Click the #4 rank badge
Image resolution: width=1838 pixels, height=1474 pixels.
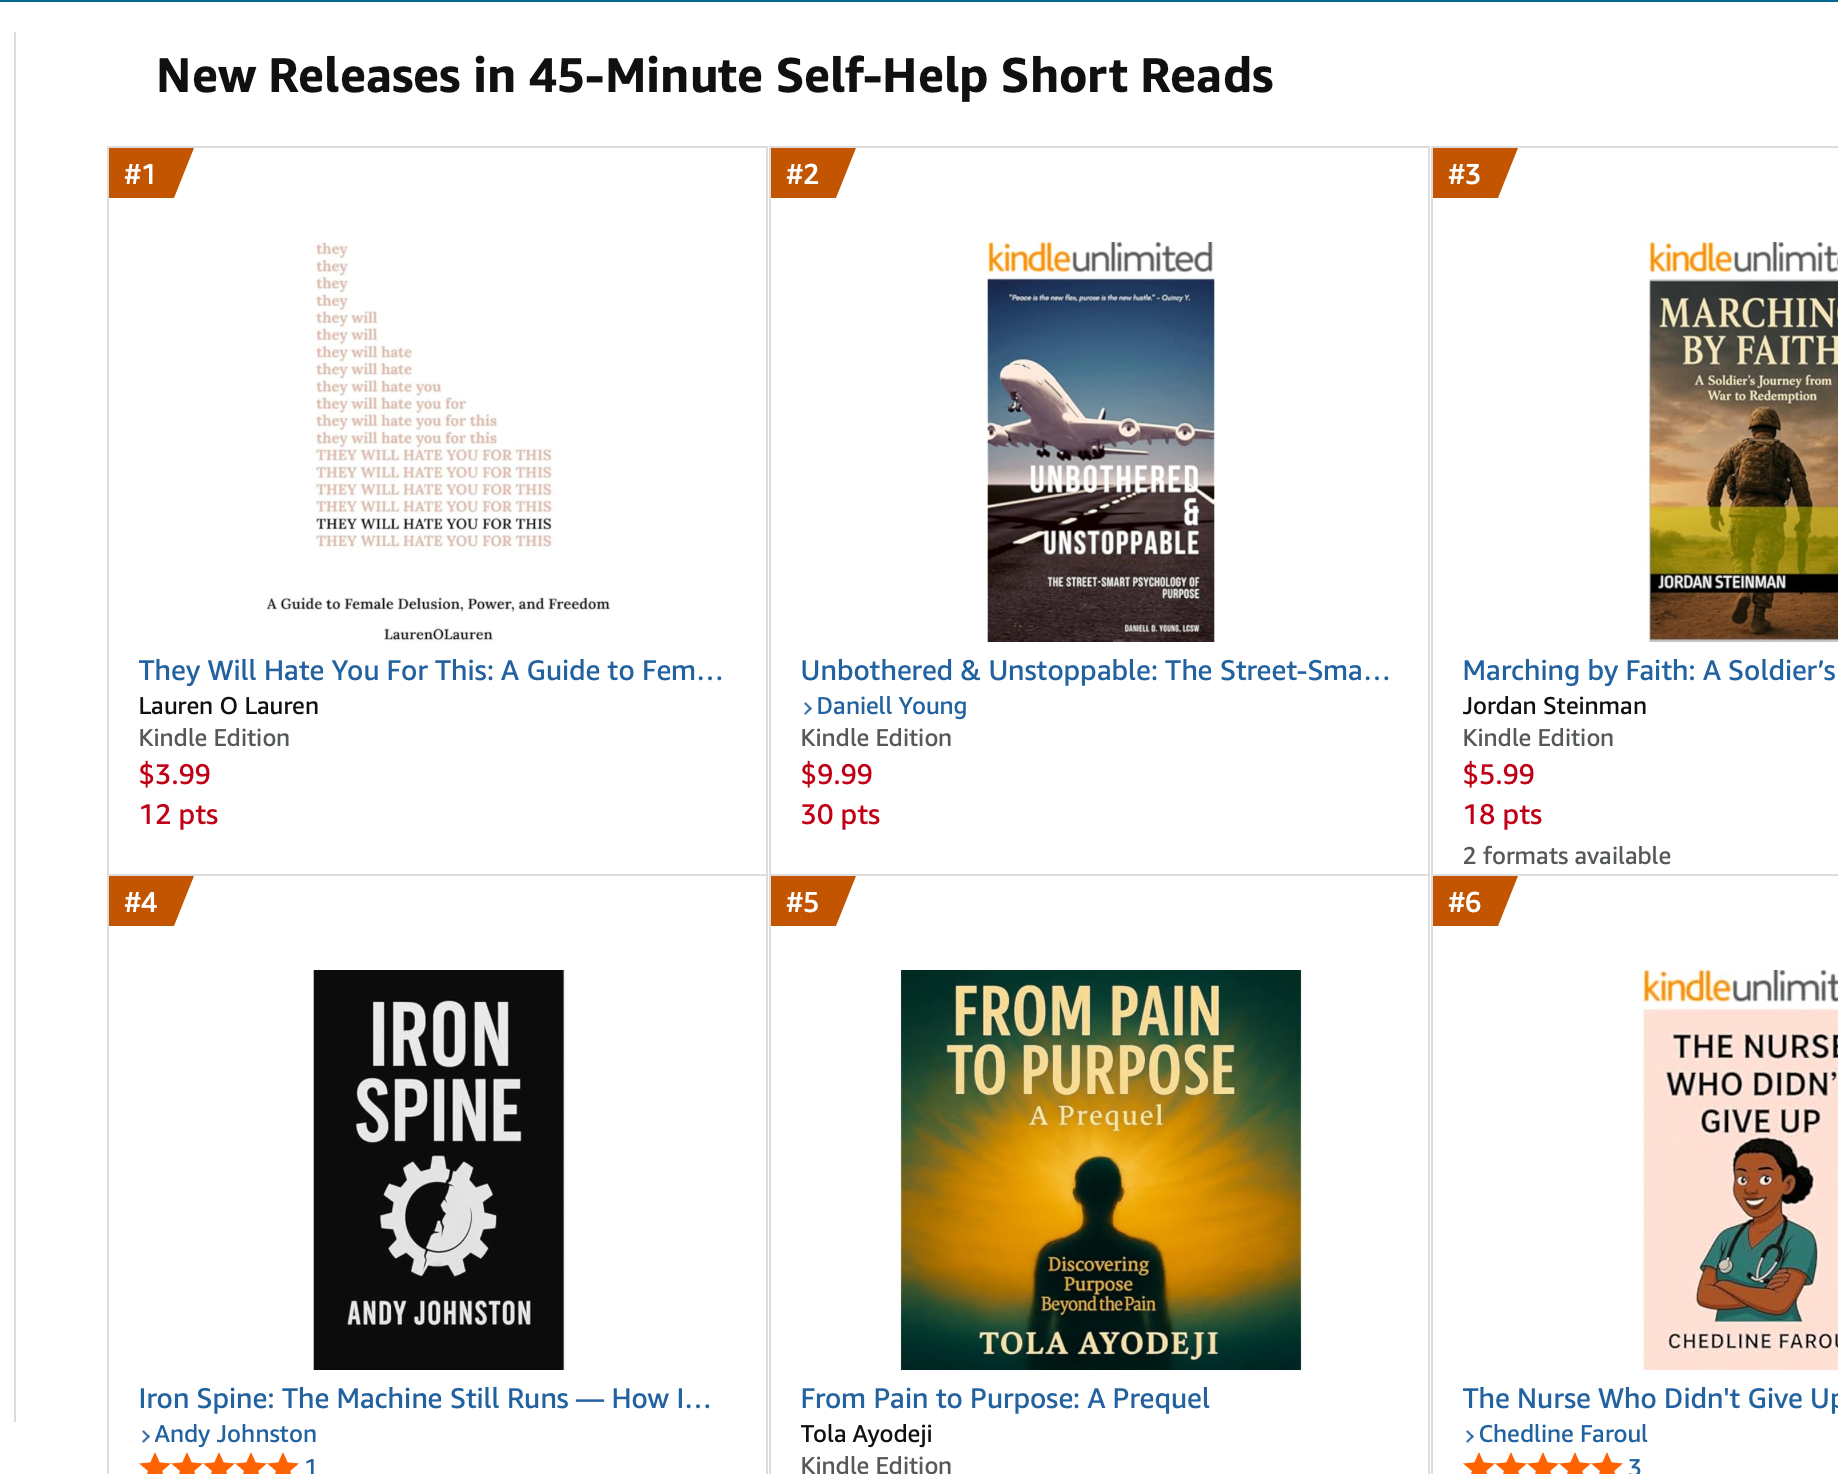click(x=141, y=902)
